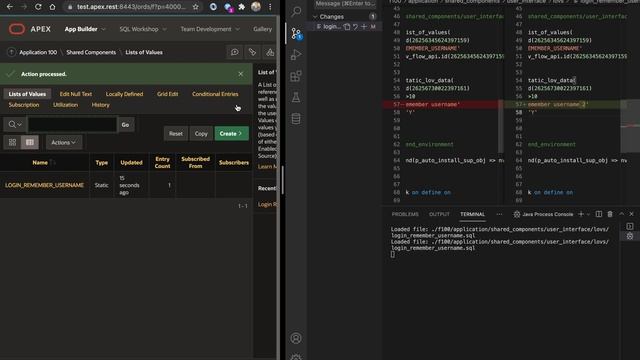Open LOGIN_REMEMBER_USERNAME list of values
640x360 pixels.
[x=44, y=185]
